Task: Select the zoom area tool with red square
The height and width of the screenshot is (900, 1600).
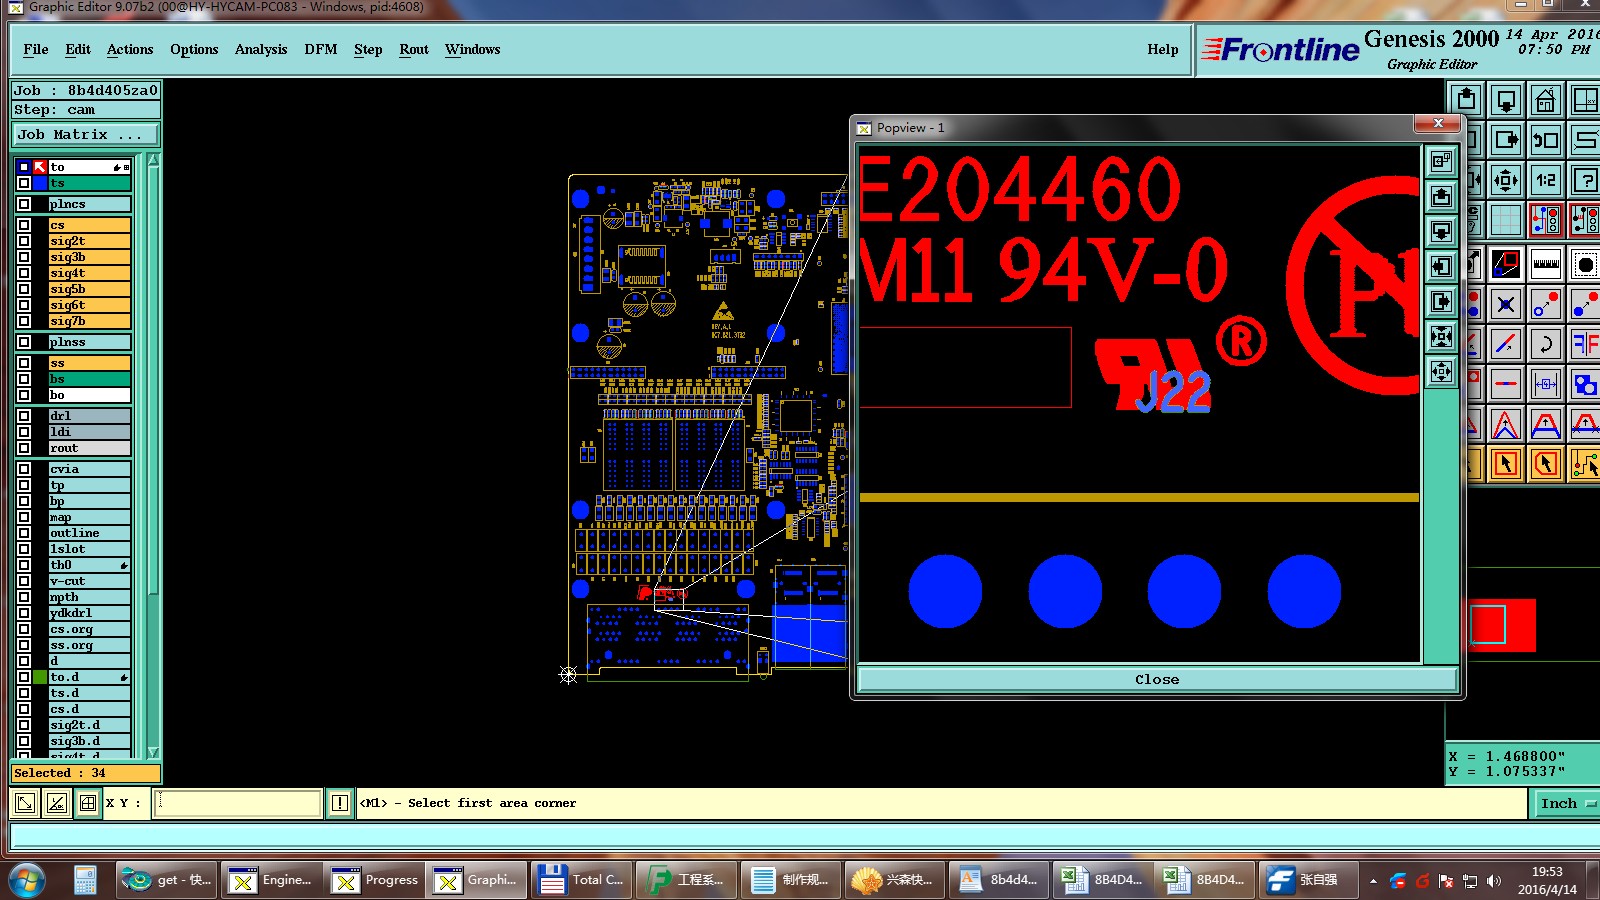Action: tap(1506, 264)
